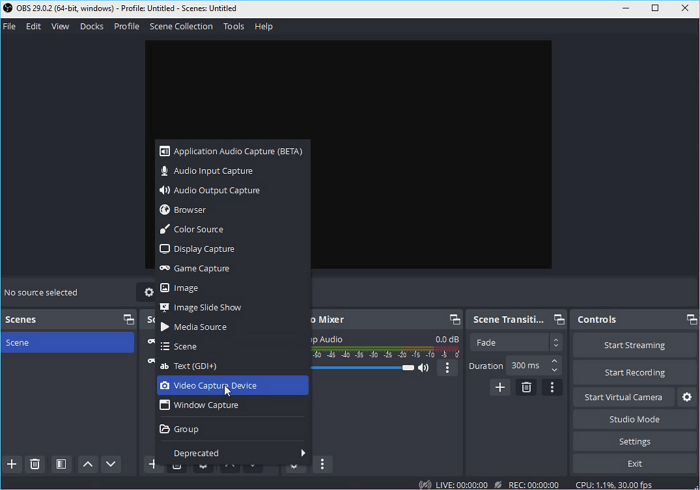Viewport: 700px width, 490px height.
Task: Open source properties gear icon
Action: click(x=149, y=292)
